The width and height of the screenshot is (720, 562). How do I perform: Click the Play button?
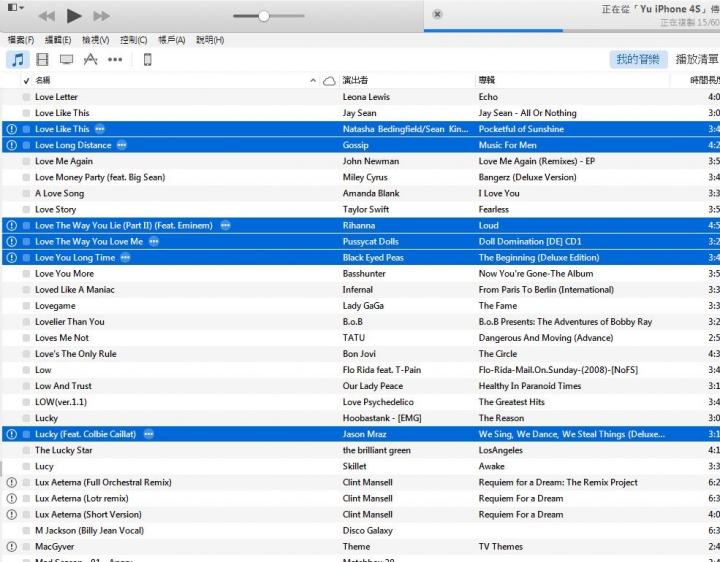coord(73,16)
